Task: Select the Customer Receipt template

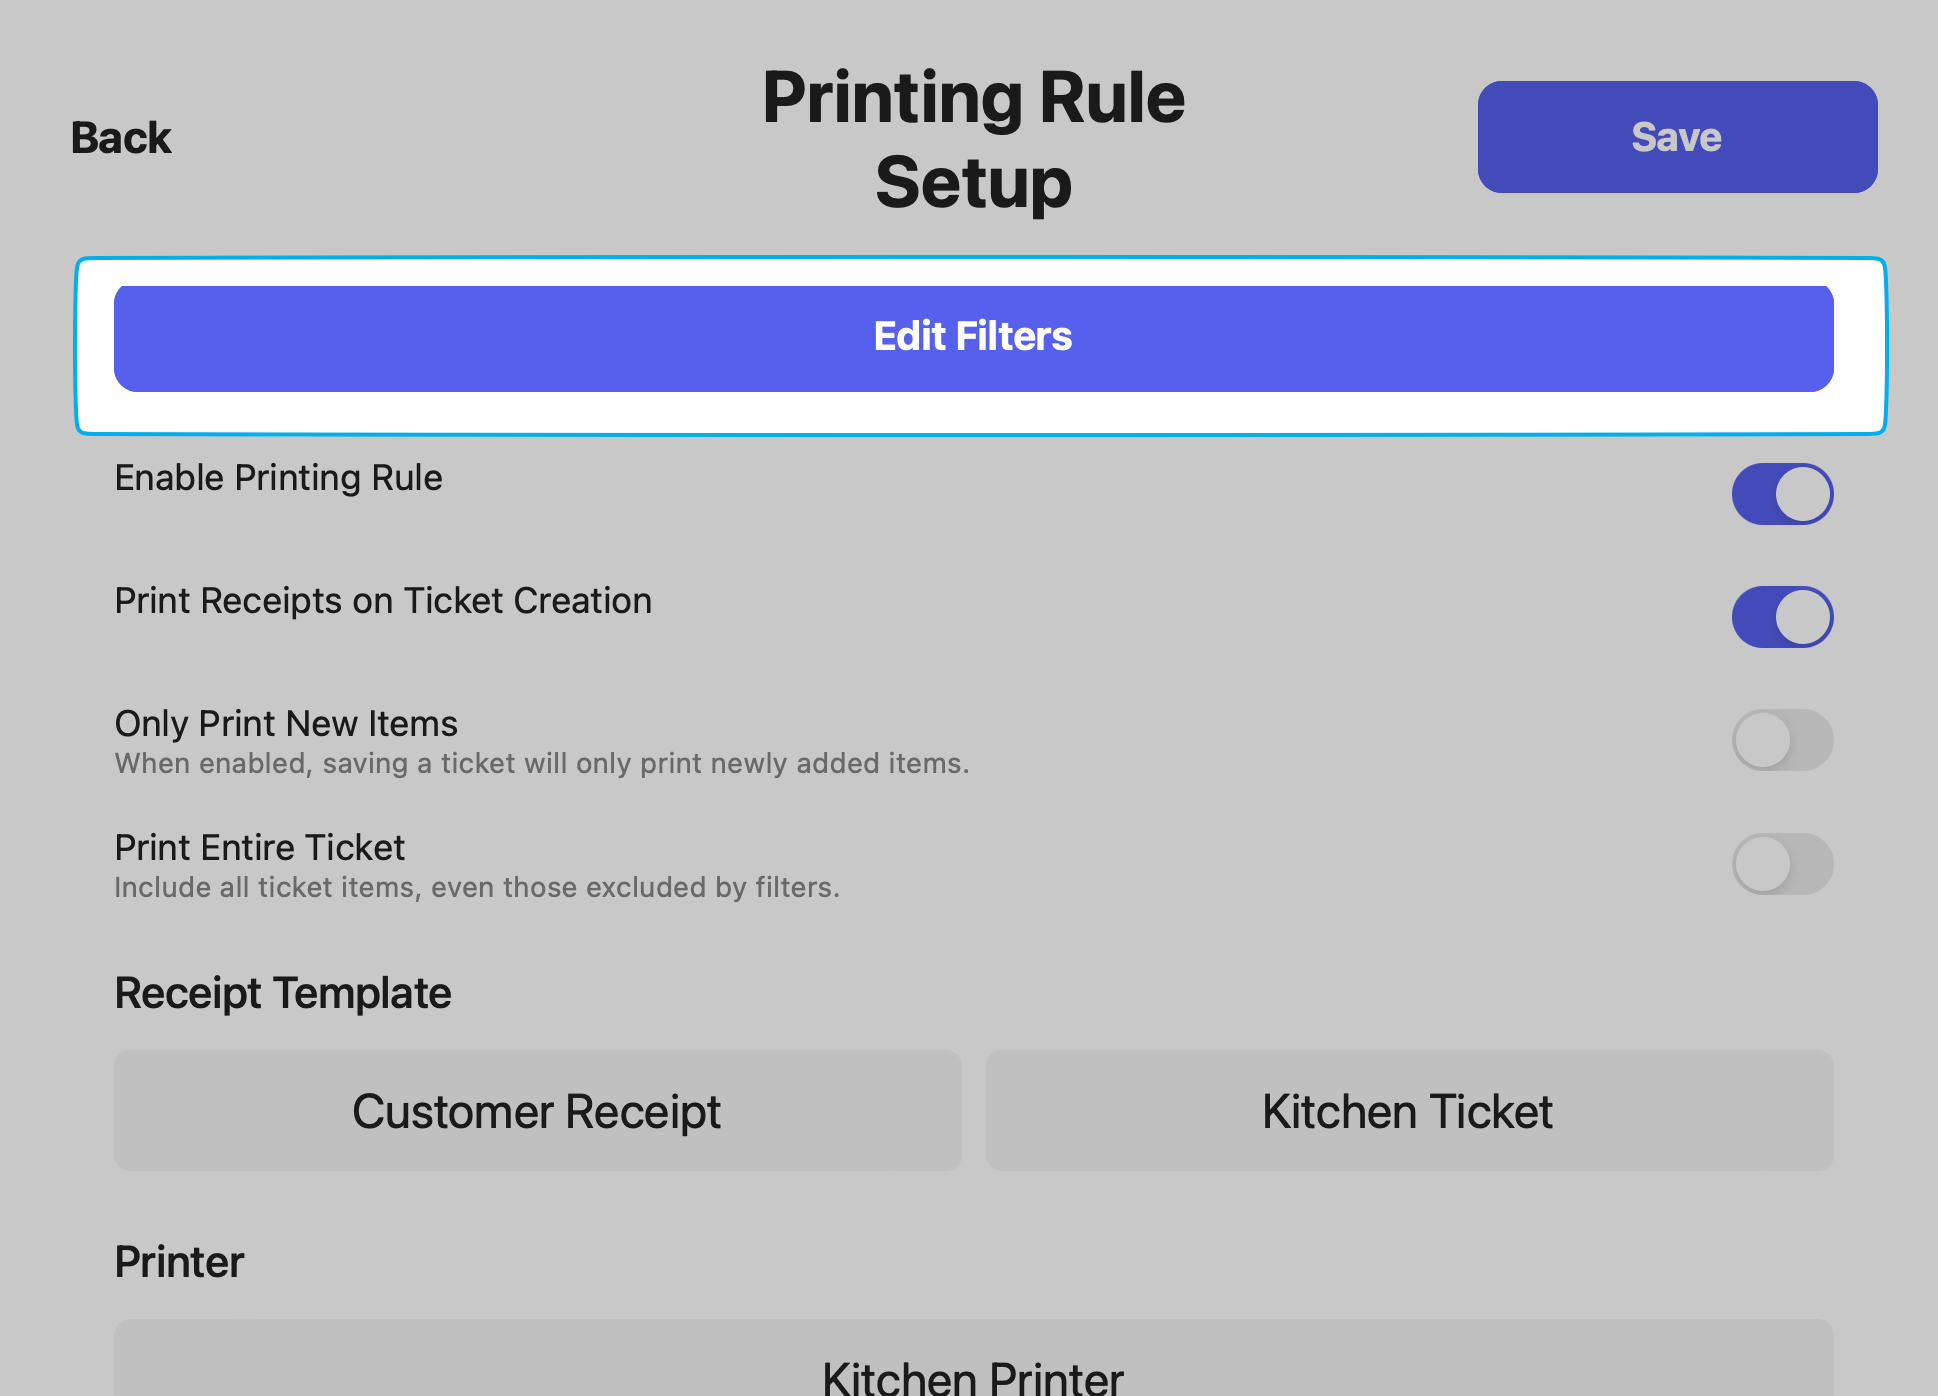Action: [537, 1111]
